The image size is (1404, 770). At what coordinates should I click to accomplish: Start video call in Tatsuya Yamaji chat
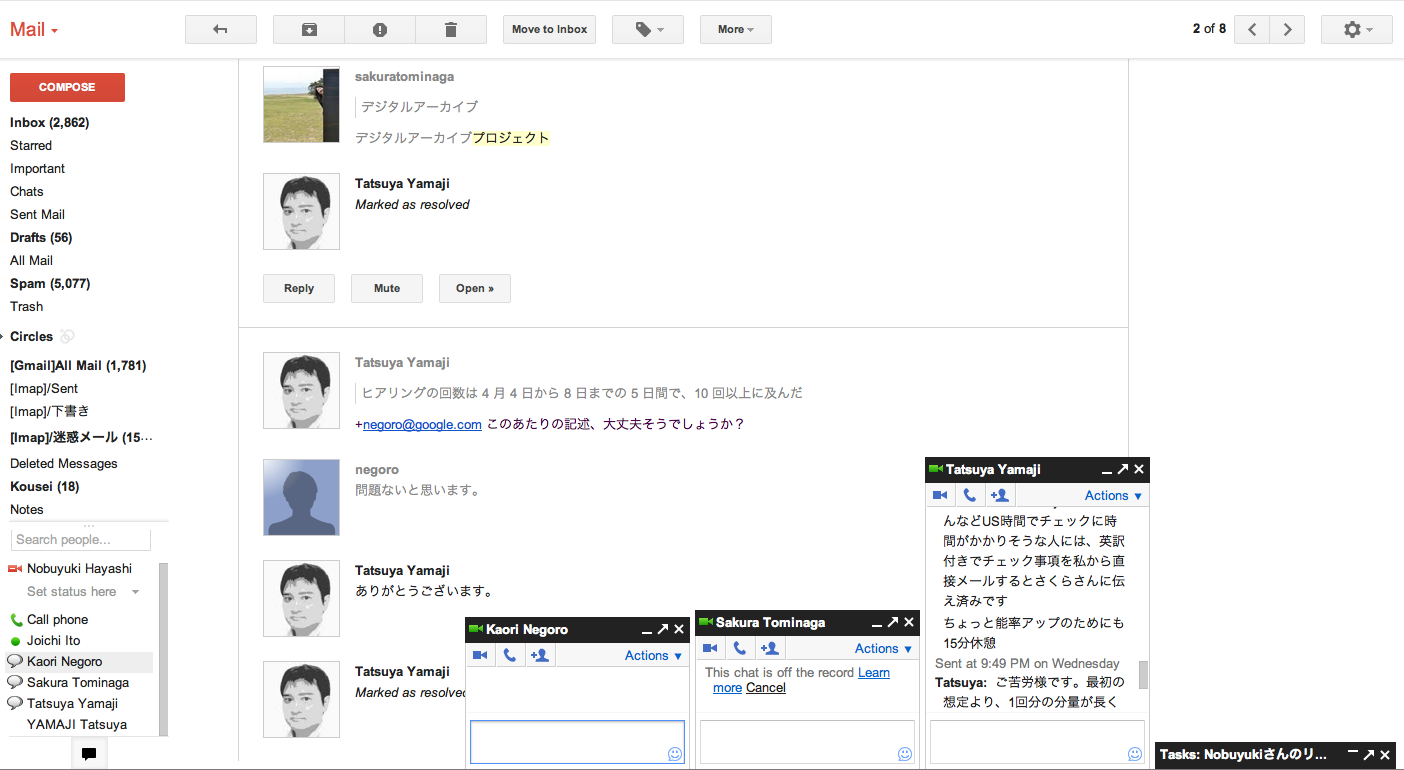point(941,495)
